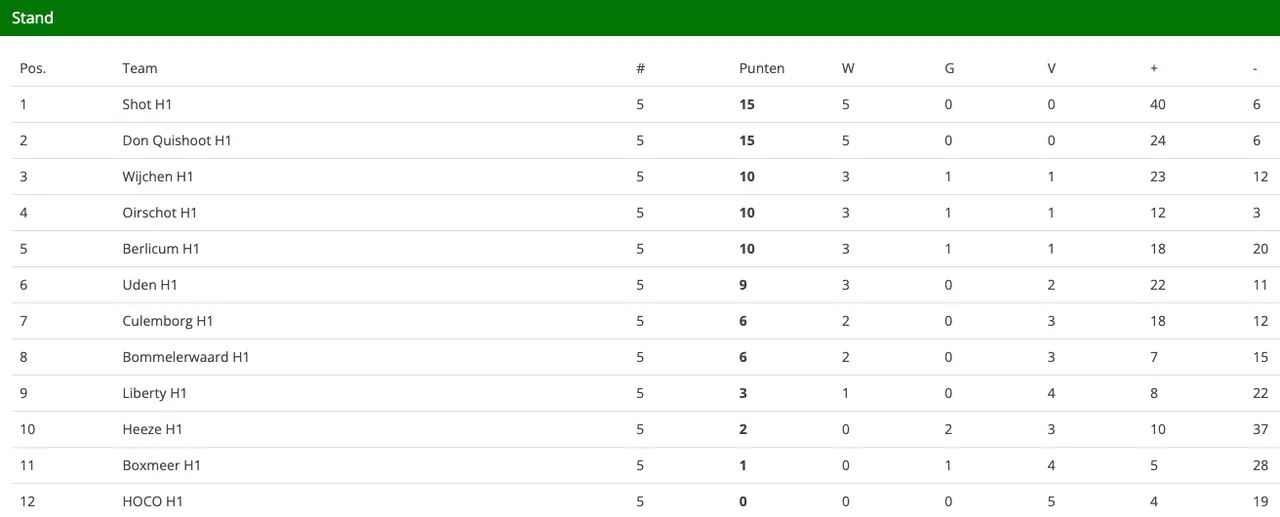The image size is (1280, 517).
Task: Click on Oirschot H1 team
Action: pos(160,213)
